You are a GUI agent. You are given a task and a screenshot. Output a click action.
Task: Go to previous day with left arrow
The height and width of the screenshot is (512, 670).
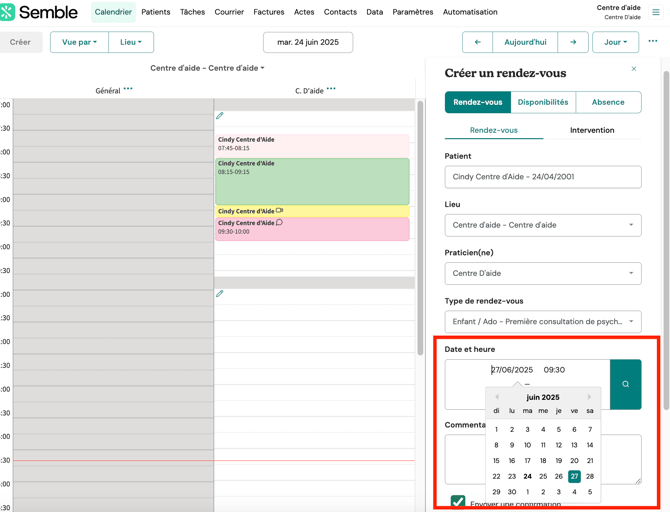coord(477,42)
